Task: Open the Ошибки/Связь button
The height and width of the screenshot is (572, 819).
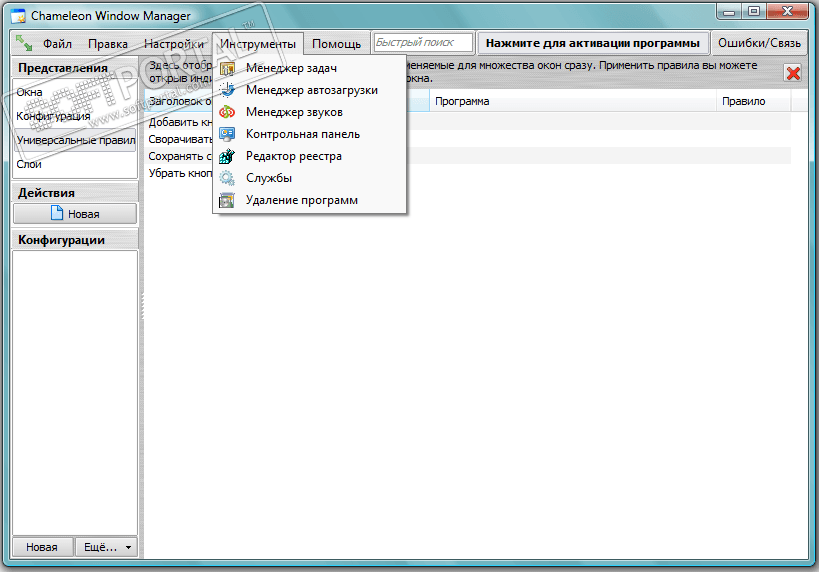Action: 759,43
